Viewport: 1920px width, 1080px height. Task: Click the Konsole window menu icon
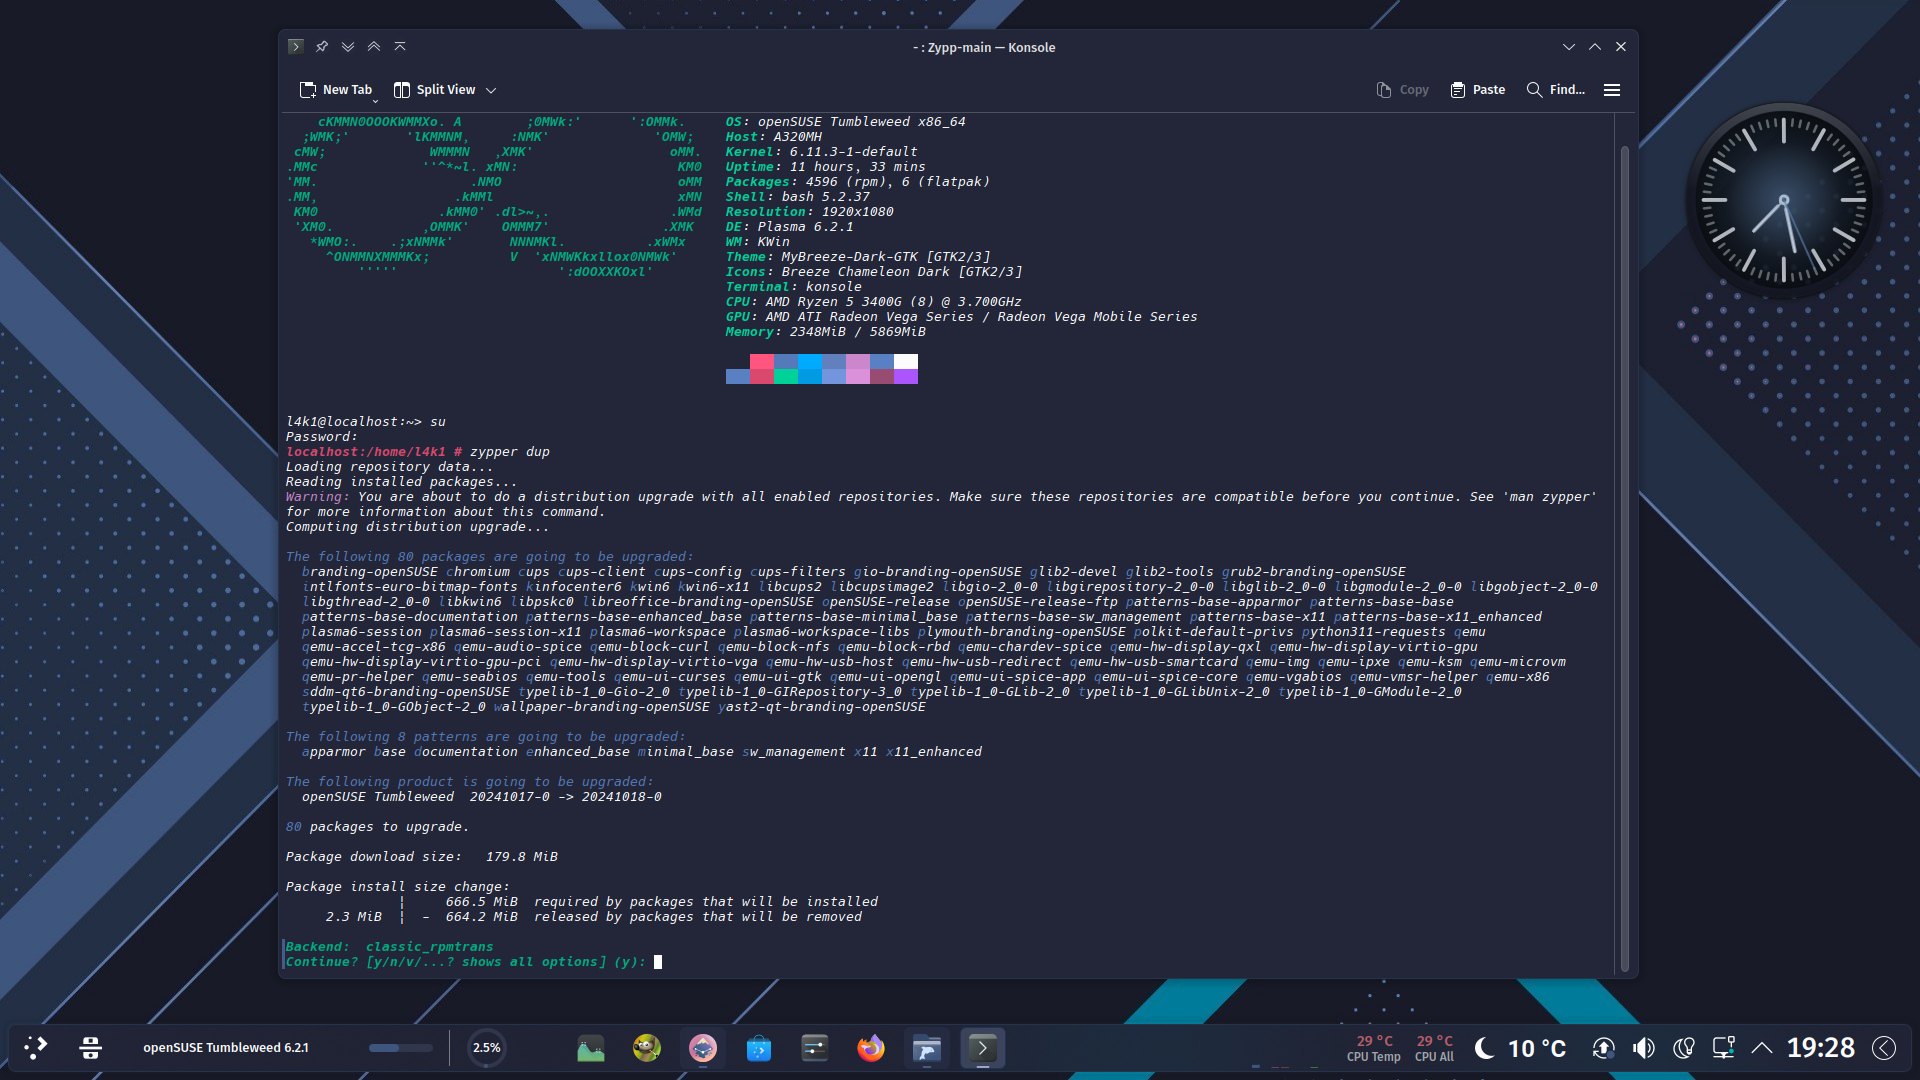pos(295,47)
